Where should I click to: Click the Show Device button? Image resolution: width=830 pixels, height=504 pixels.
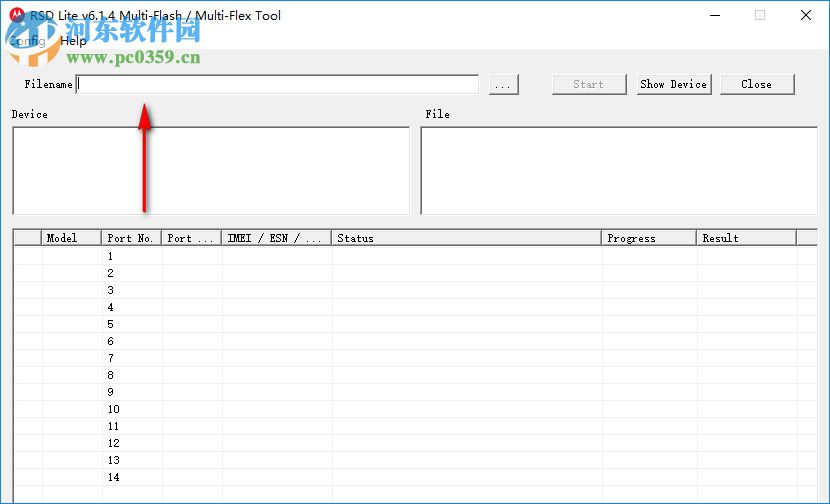pyautogui.click(x=673, y=84)
